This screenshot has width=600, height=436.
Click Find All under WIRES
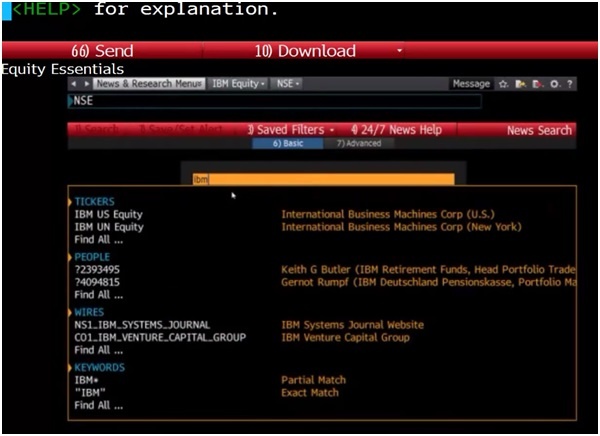point(98,350)
